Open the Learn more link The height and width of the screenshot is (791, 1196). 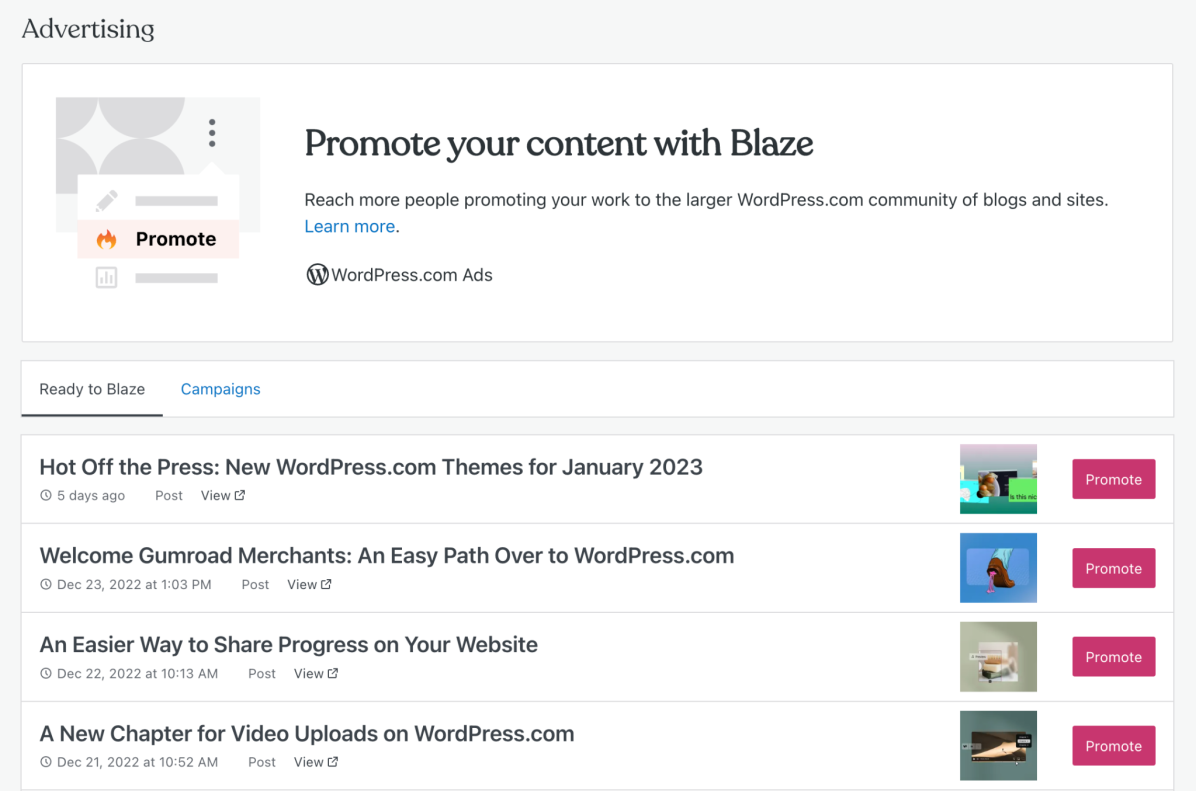[x=349, y=226]
